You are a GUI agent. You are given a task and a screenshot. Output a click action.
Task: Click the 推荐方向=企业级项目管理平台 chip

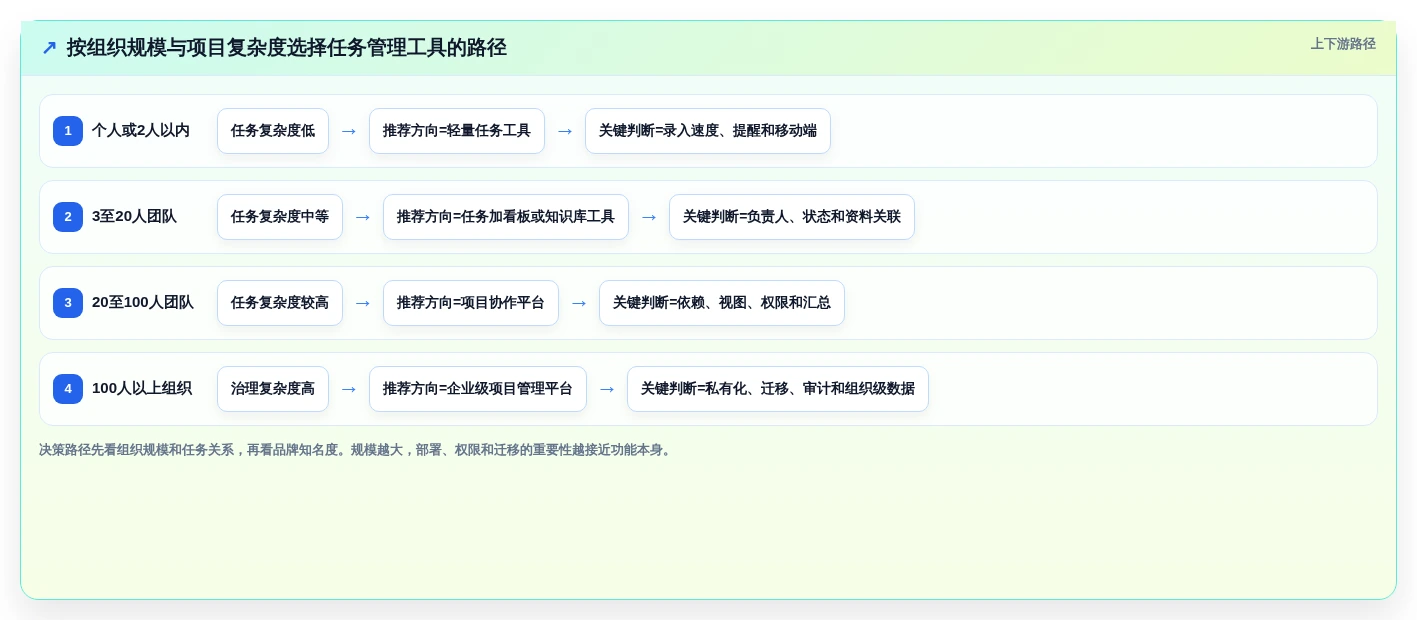[x=478, y=389]
